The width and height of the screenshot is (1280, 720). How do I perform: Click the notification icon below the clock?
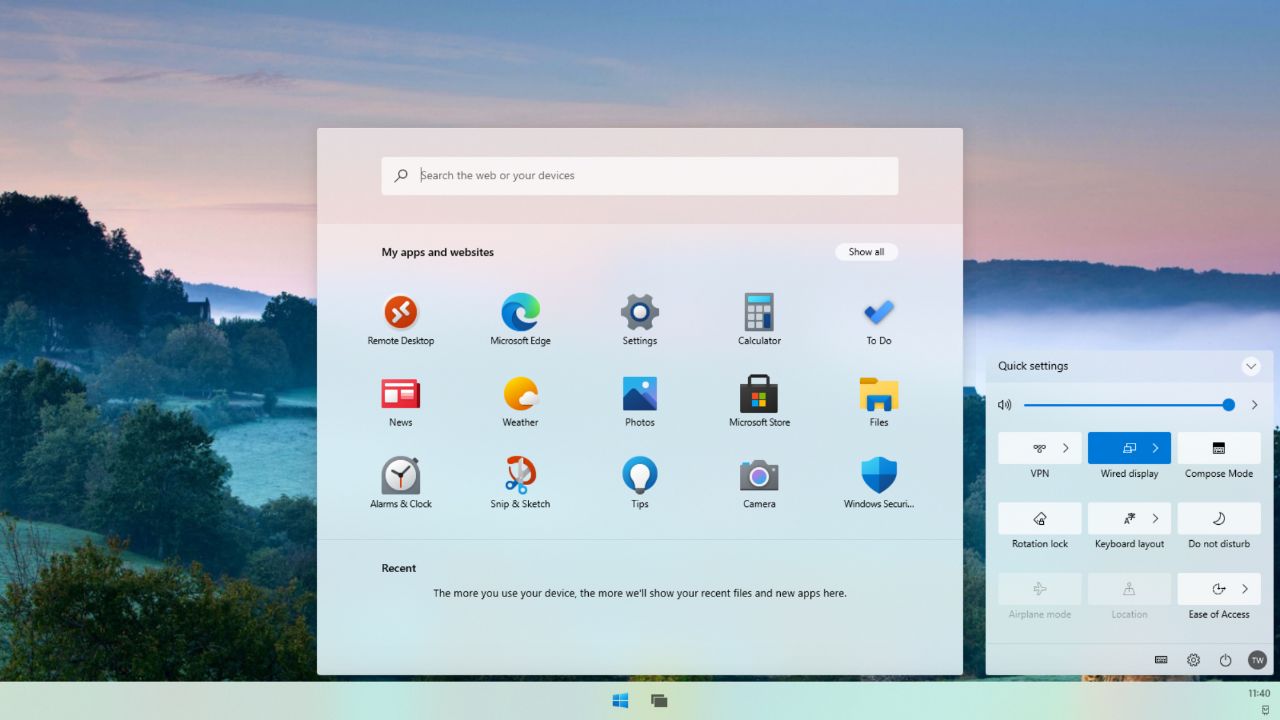click(x=1265, y=709)
